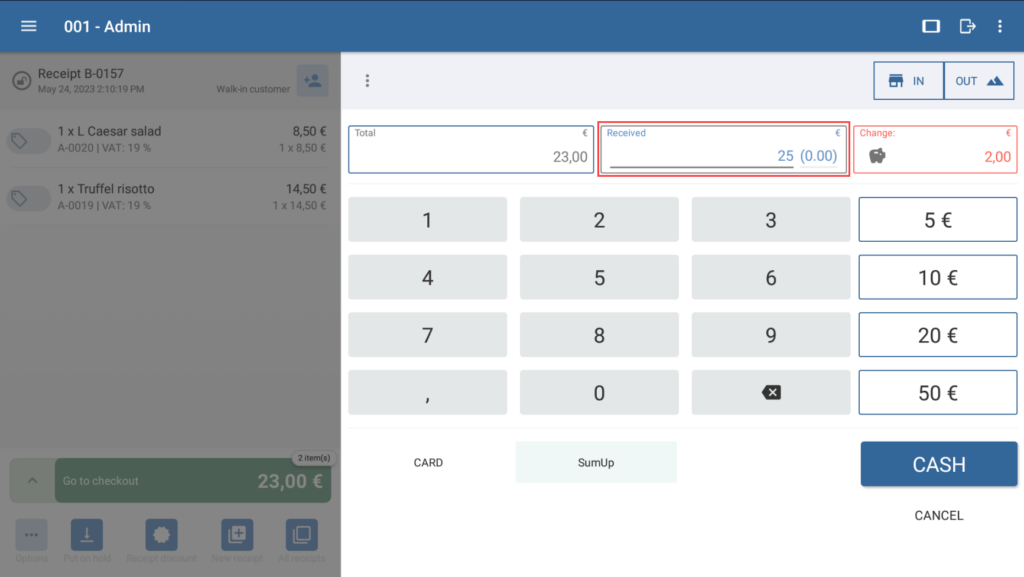The image size is (1024, 577).
Task: Open payment panel three-dot options menu
Action: click(367, 80)
